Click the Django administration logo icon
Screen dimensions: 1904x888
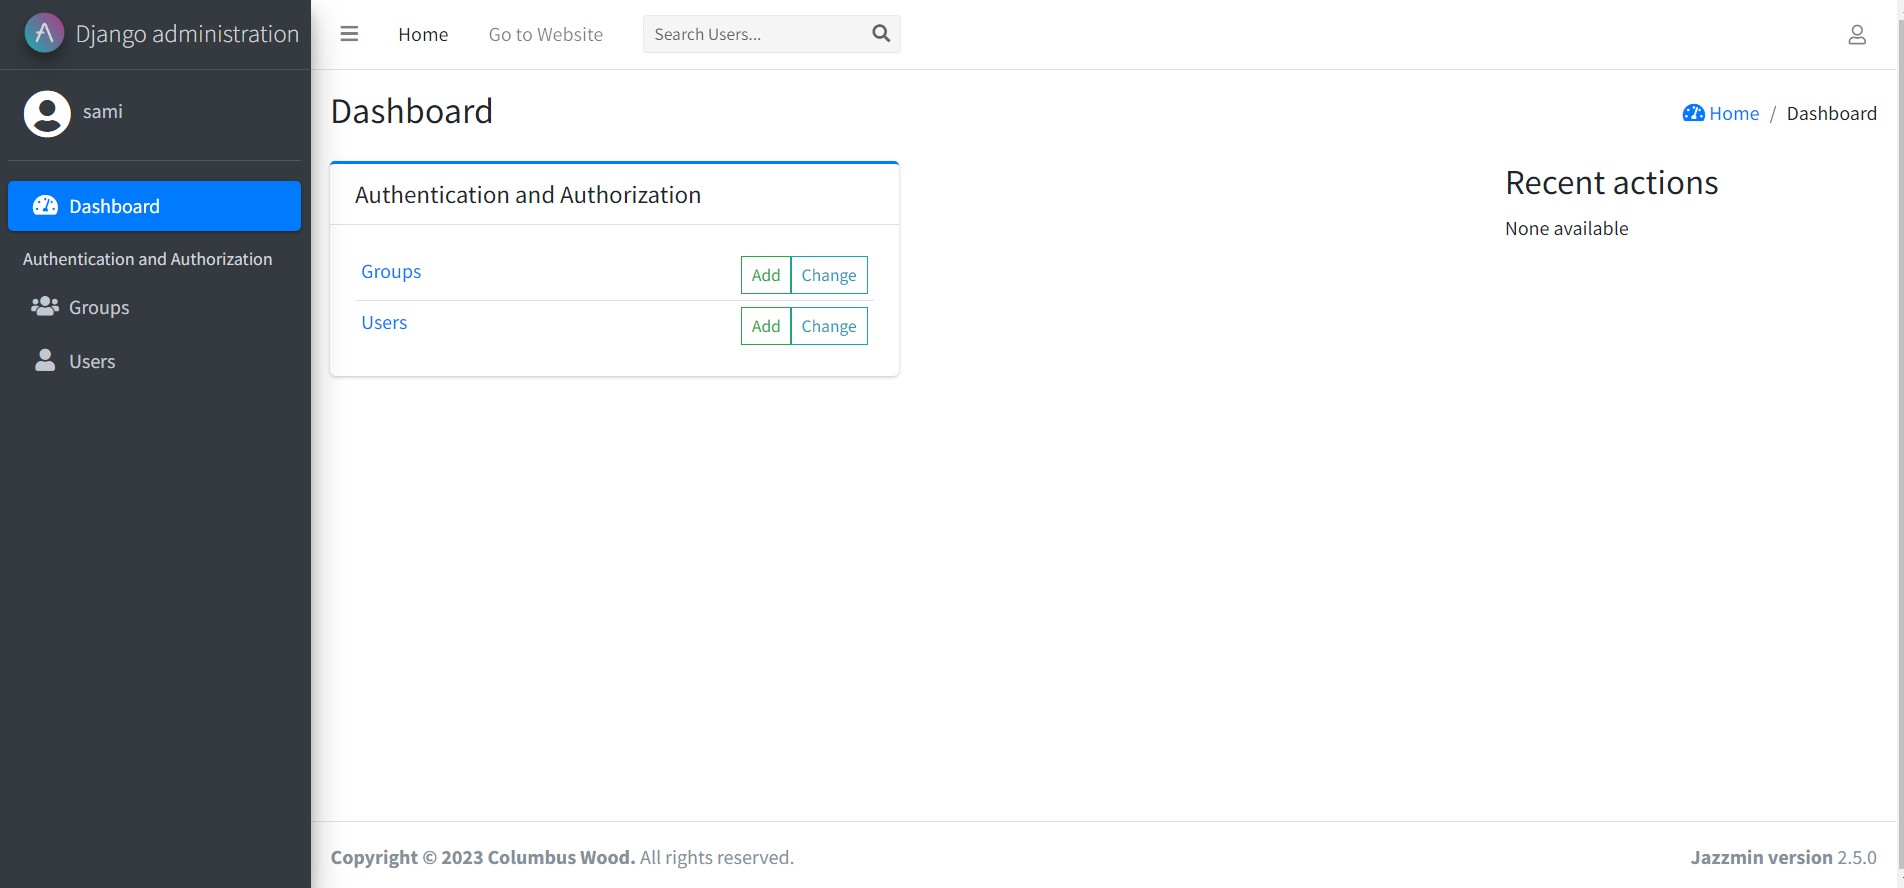[44, 33]
